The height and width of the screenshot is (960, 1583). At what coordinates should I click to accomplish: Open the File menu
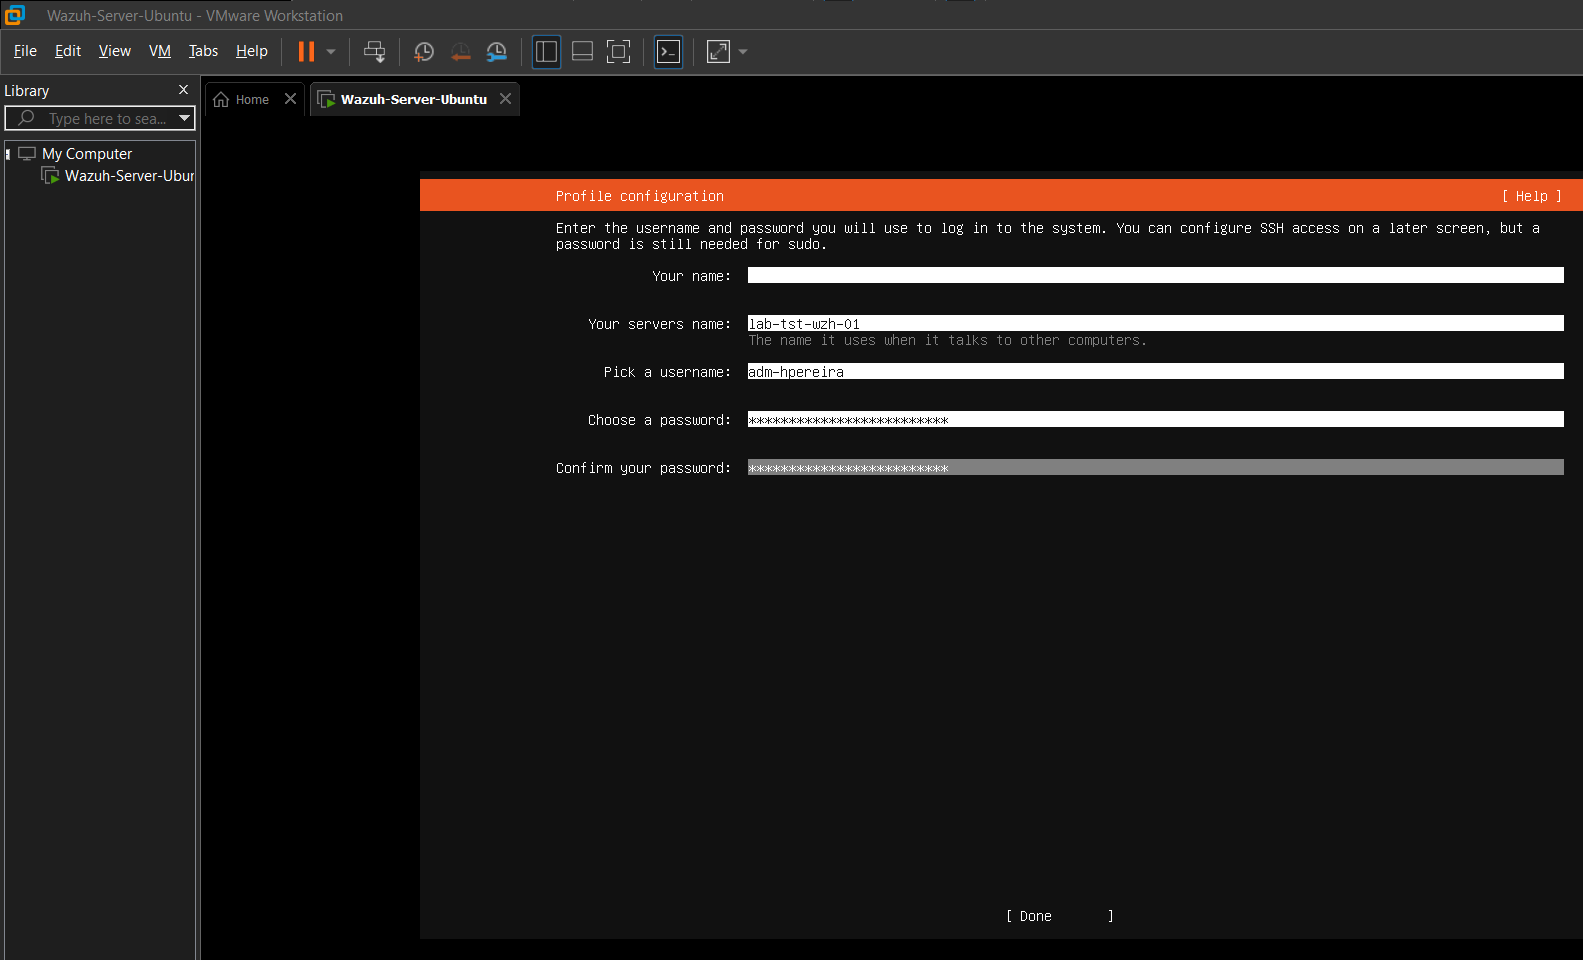click(25, 51)
